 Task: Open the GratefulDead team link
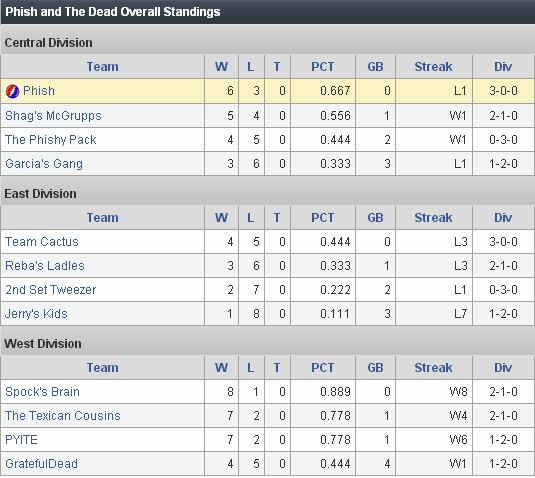tap(41, 464)
